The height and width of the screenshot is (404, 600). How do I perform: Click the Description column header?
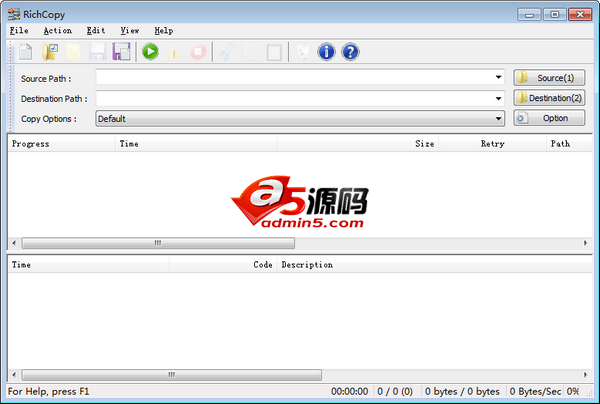[x=435, y=265]
